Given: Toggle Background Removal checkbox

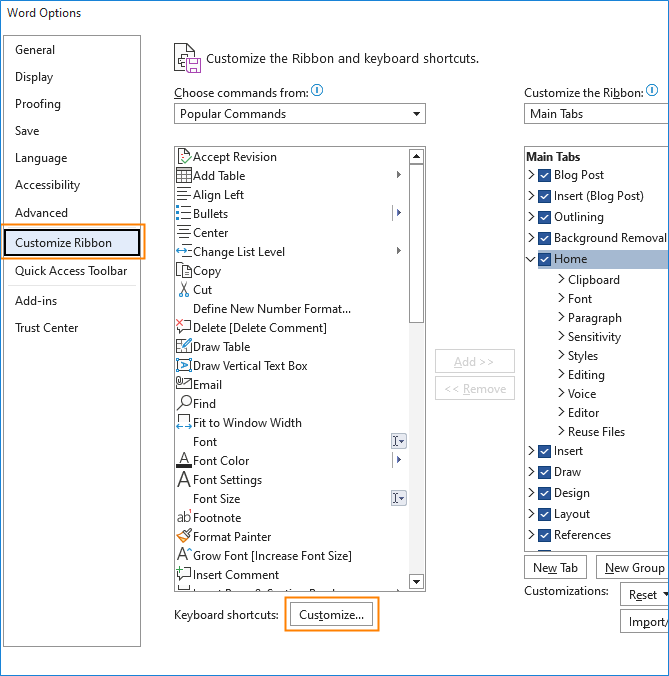Looking at the screenshot, I should (544, 238).
